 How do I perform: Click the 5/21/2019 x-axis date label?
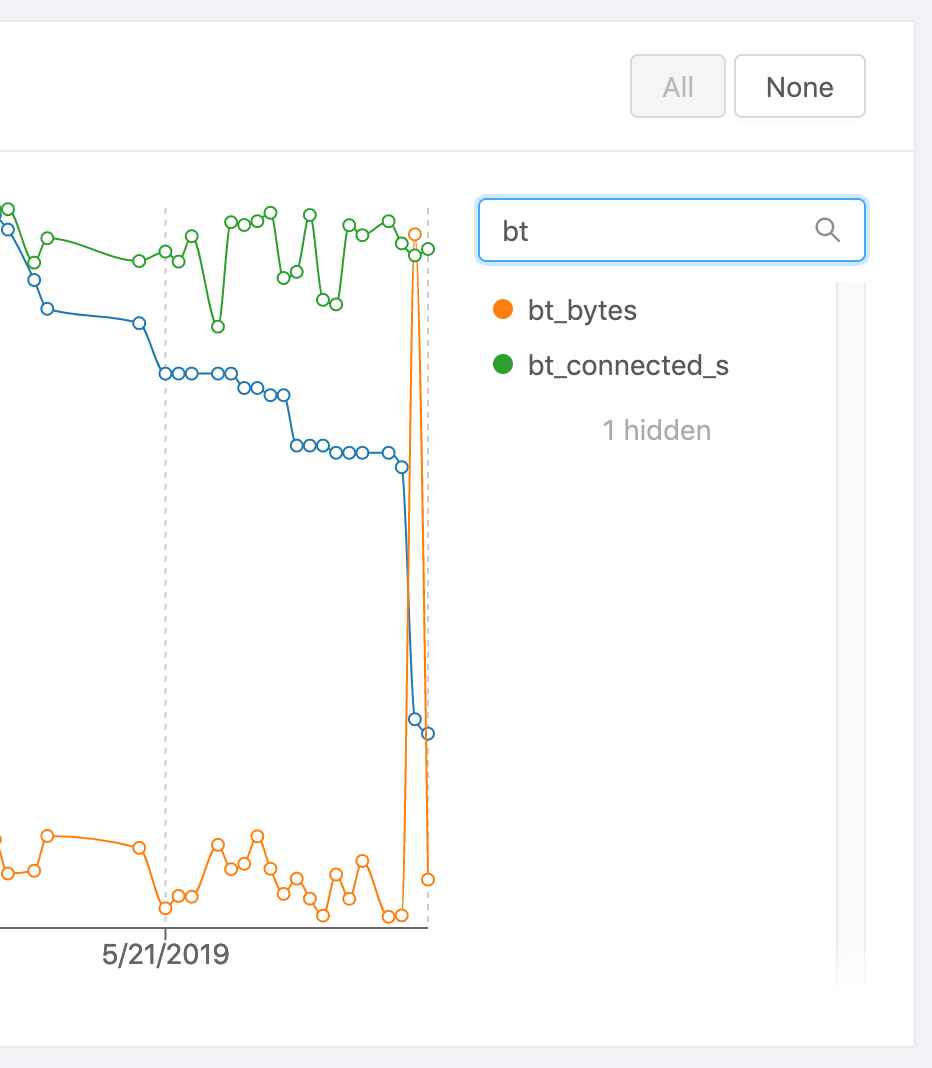pos(166,955)
